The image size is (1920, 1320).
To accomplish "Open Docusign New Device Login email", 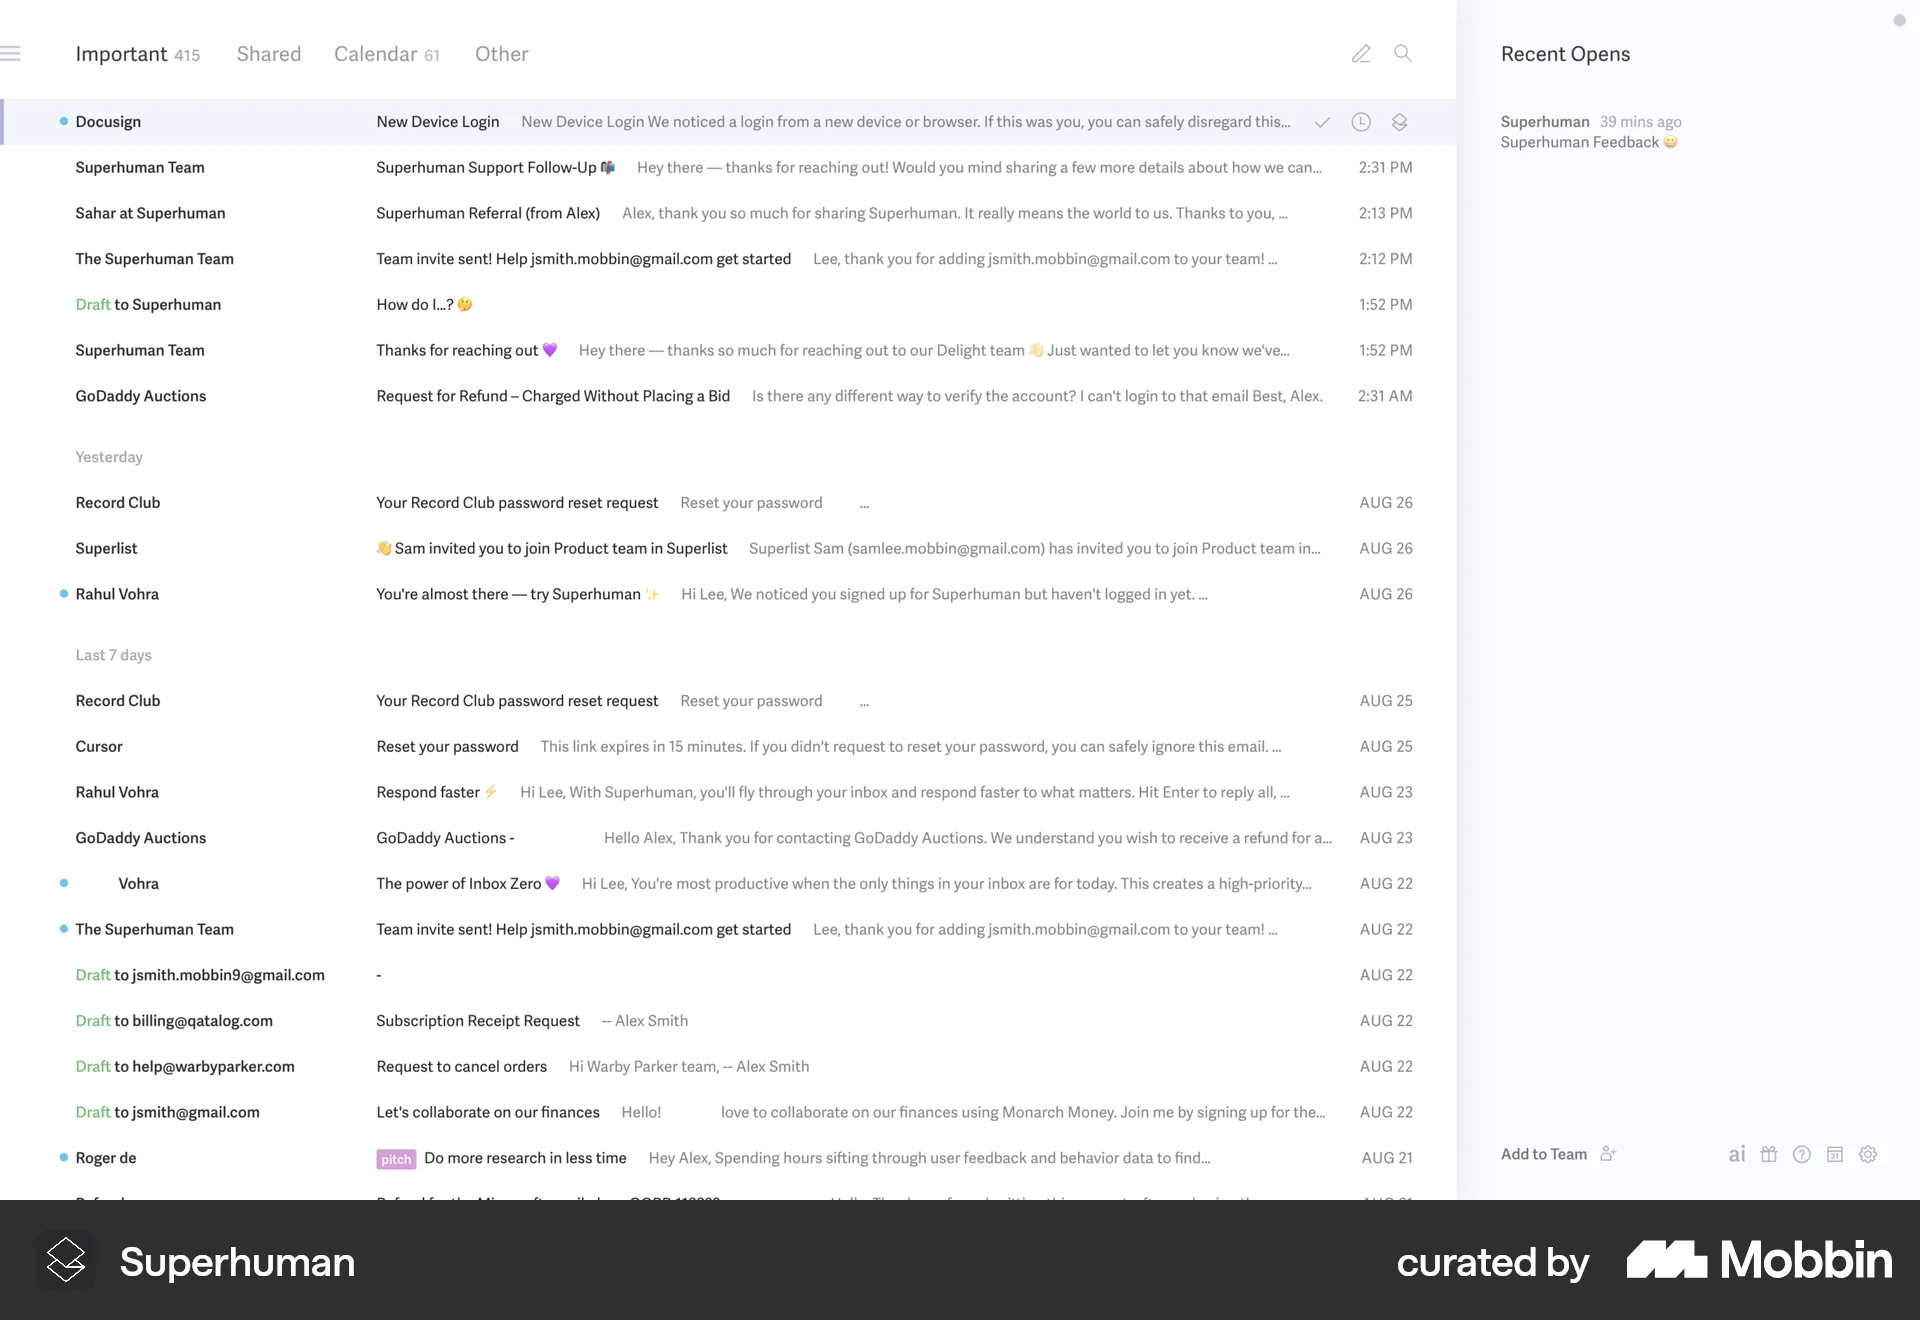I will click(730, 122).
